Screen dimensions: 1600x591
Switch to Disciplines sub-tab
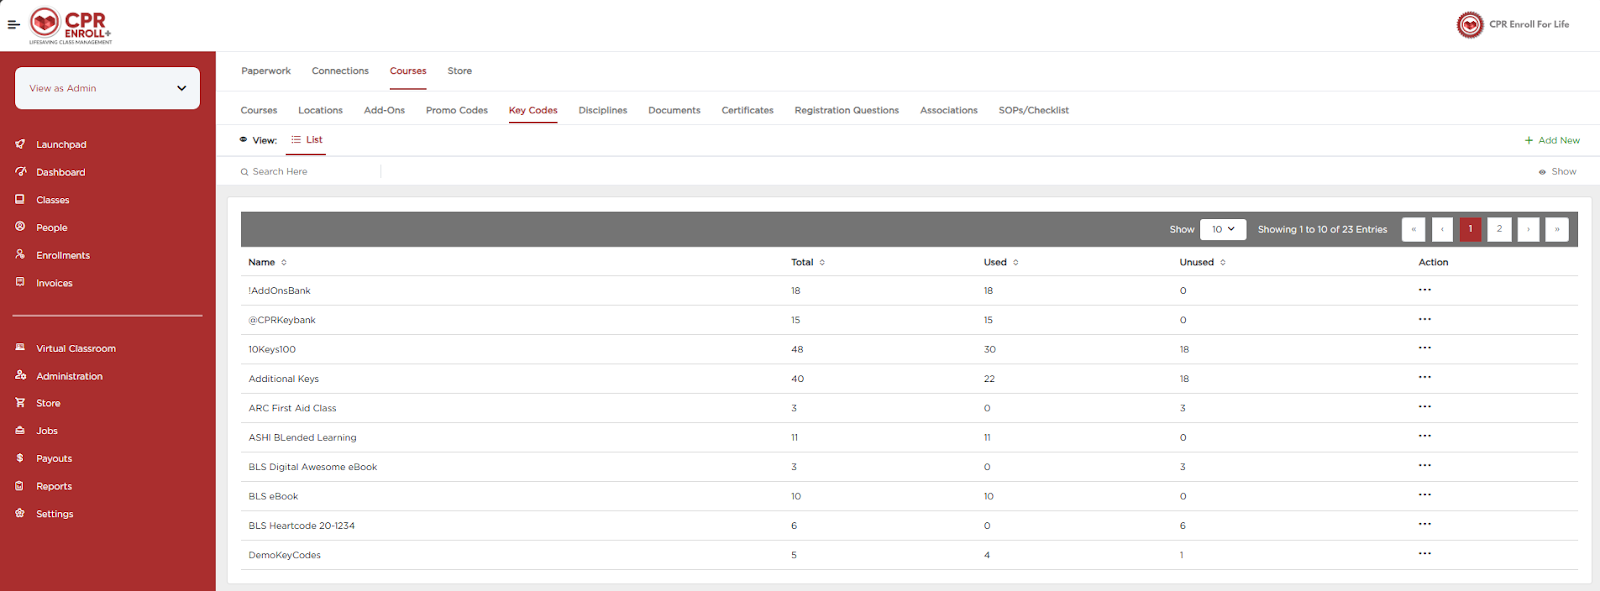(x=603, y=110)
